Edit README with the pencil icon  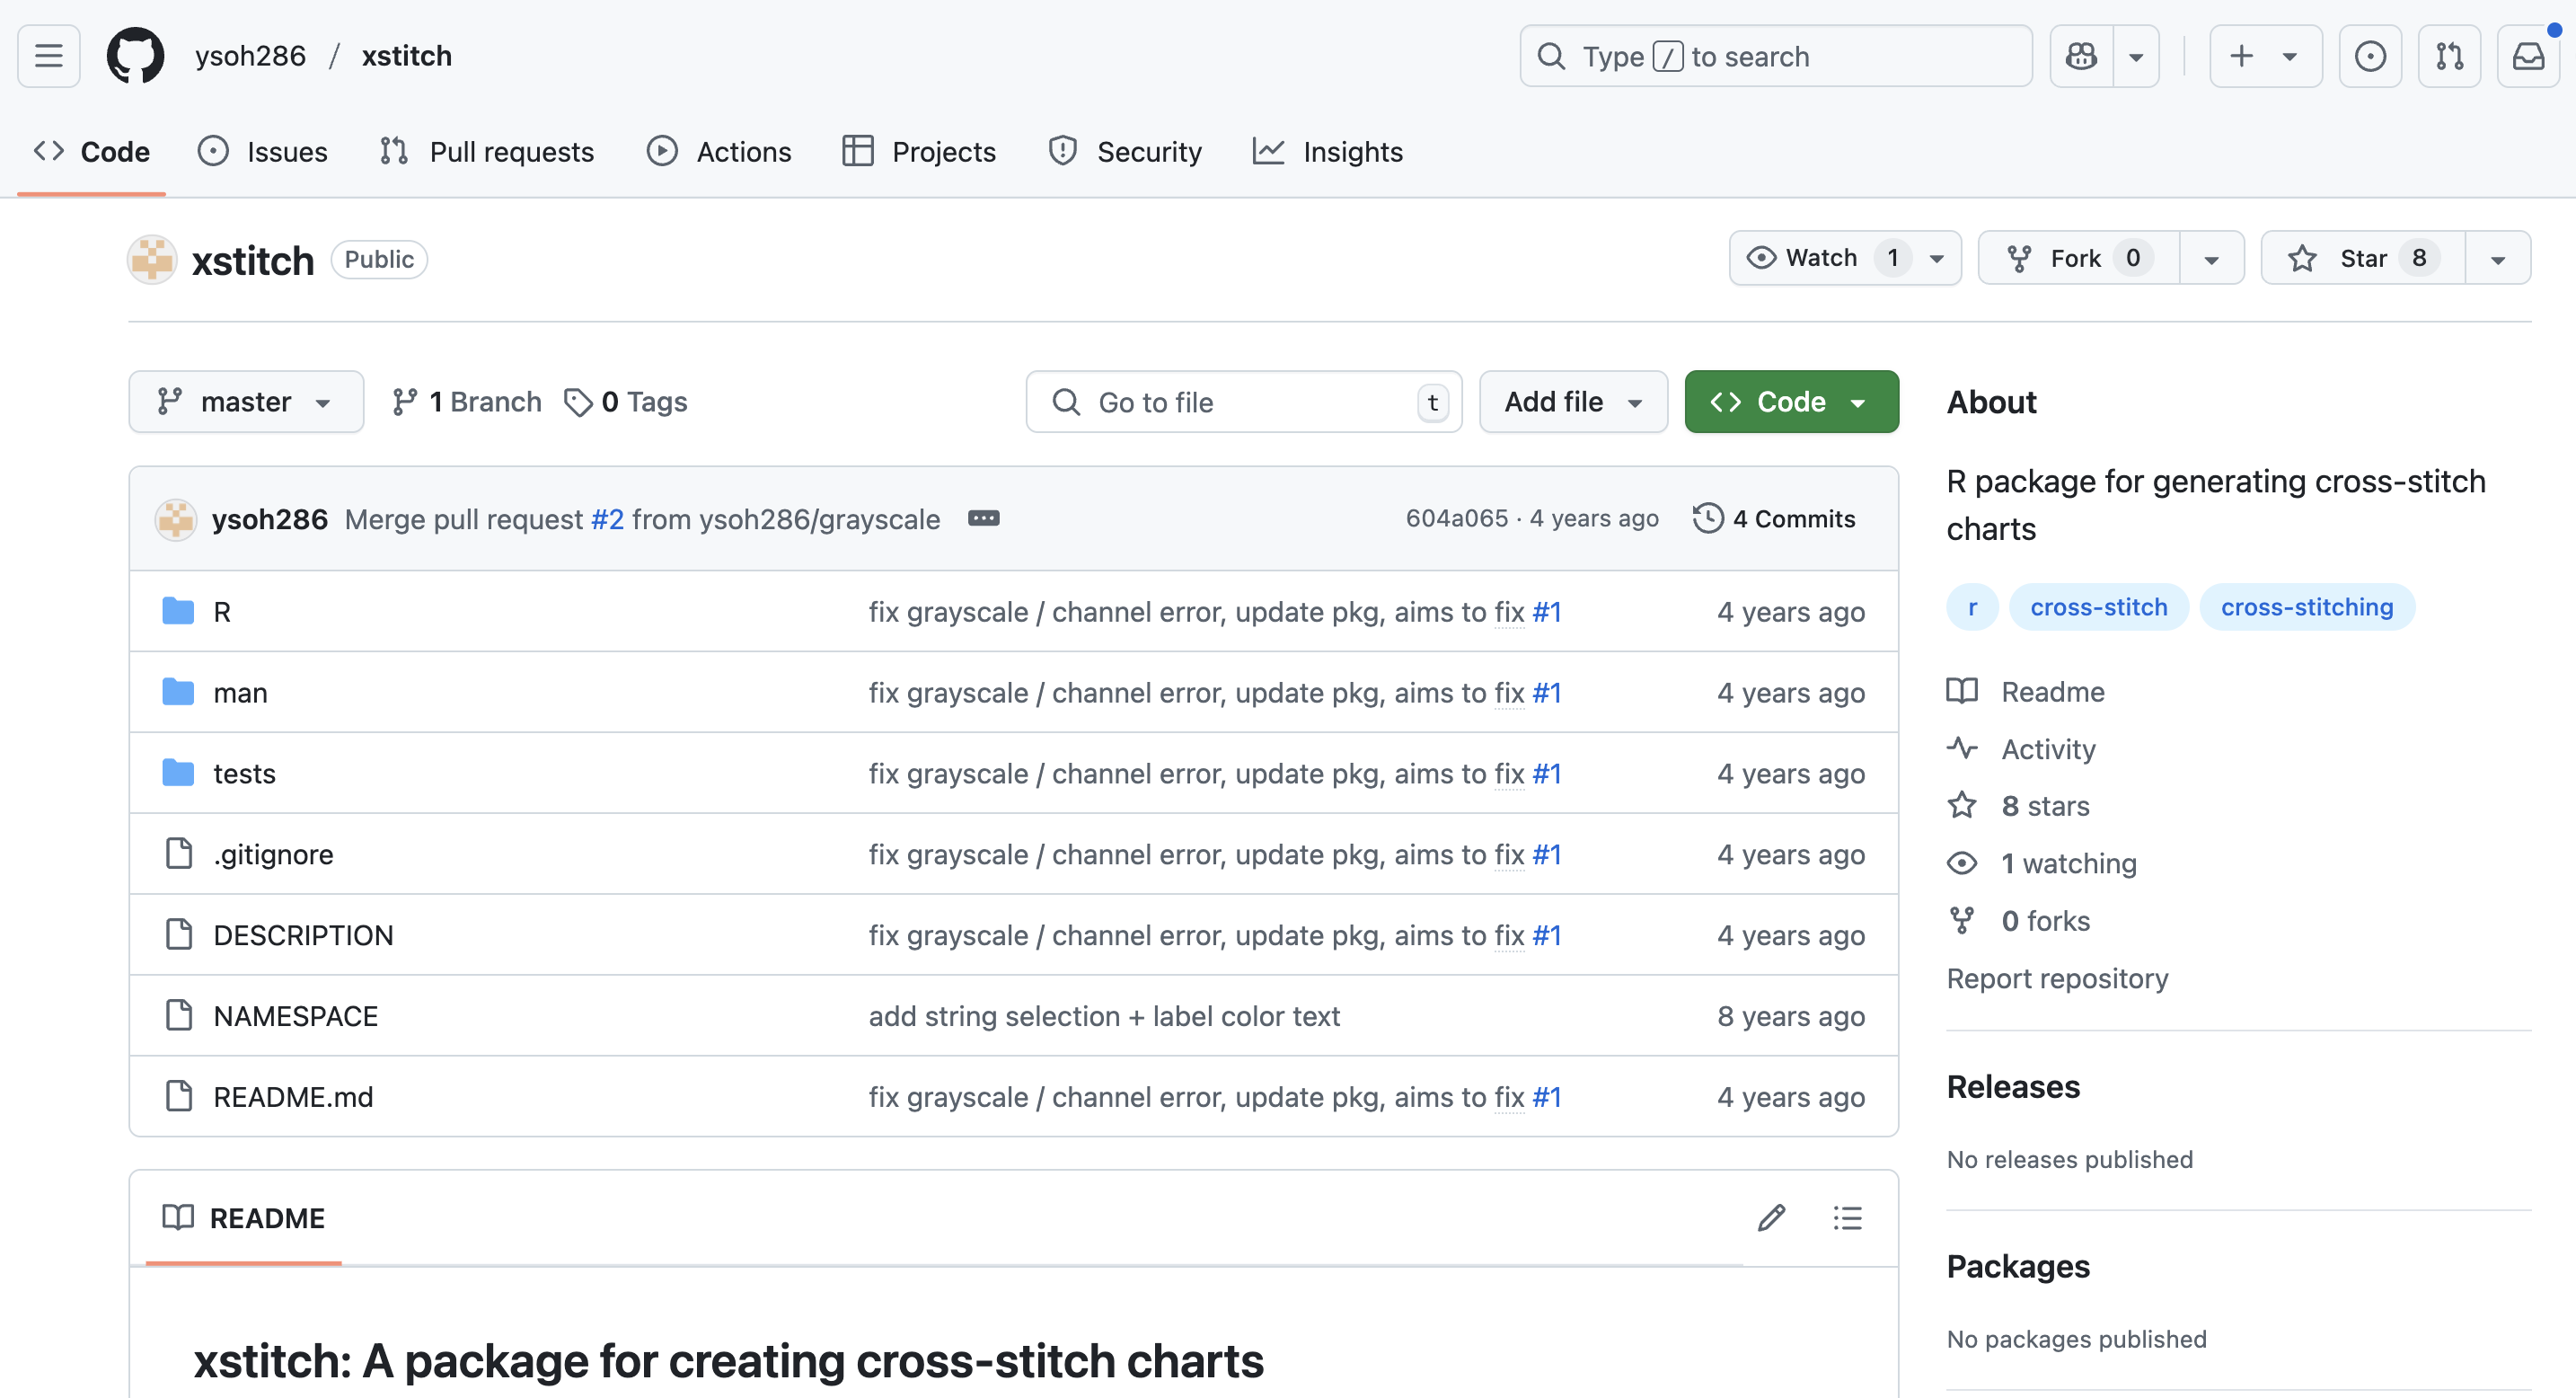pyautogui.click(x=1771, y=1218)
